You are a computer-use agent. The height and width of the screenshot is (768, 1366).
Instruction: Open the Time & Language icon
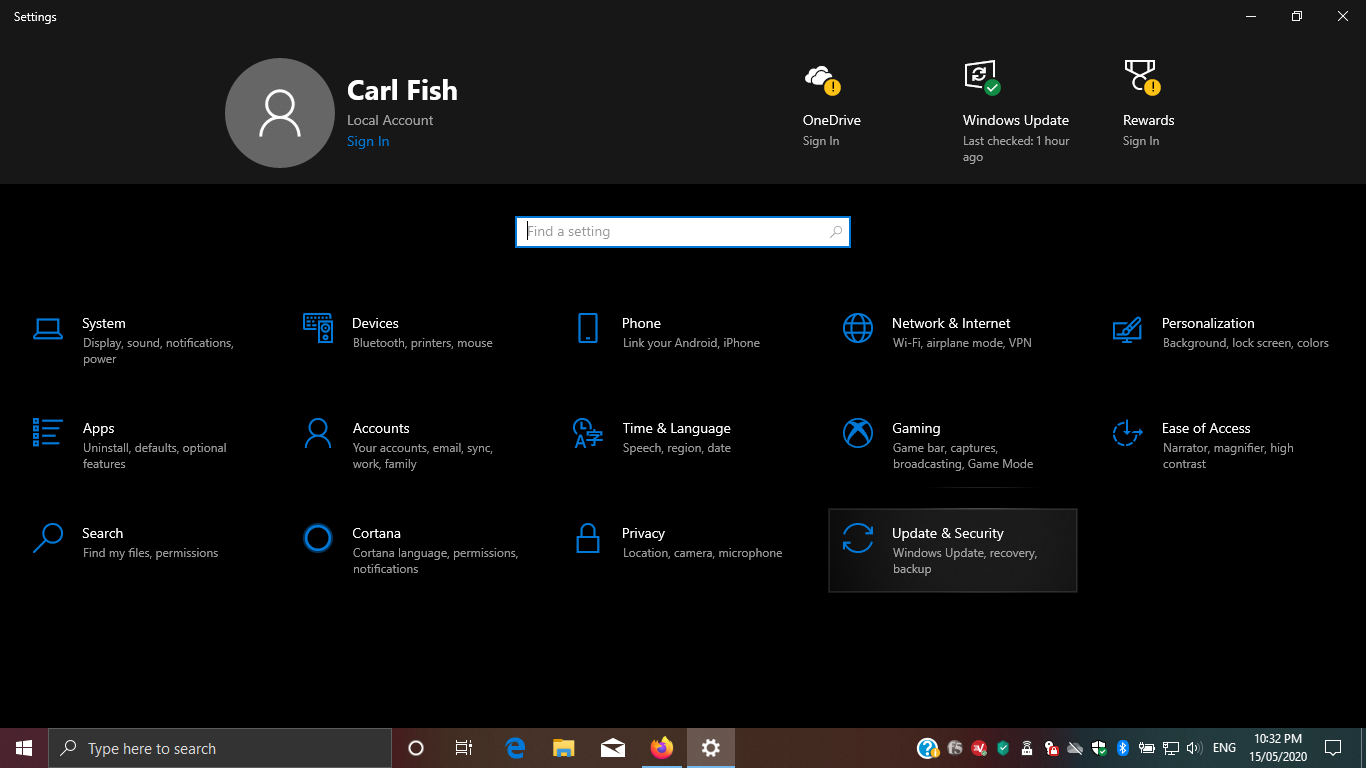(588, 433)
